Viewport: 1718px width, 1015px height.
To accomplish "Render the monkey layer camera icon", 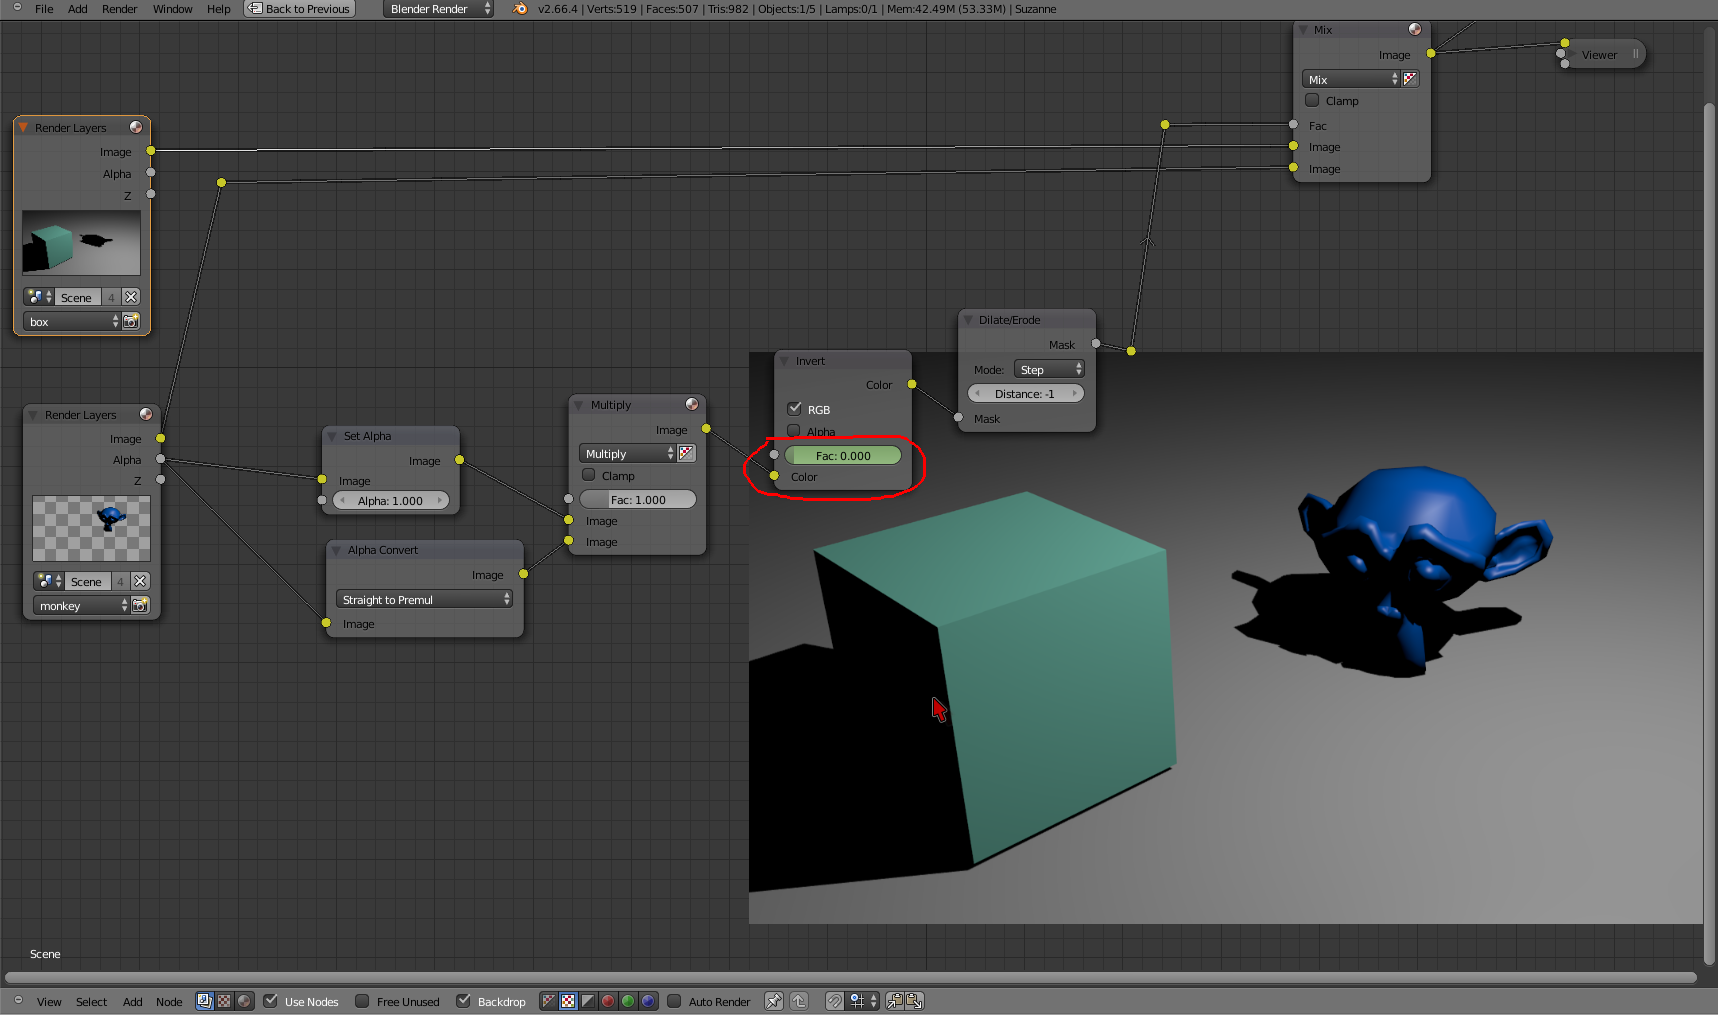I will click(140, 605).
